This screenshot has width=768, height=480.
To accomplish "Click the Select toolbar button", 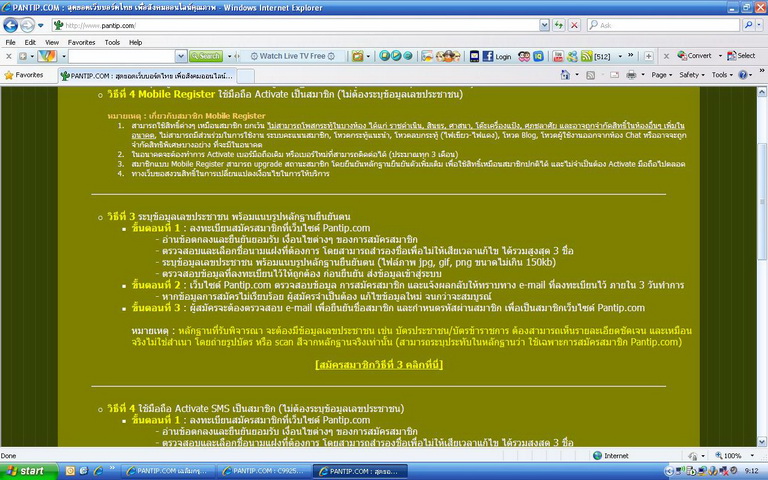I will pyautogui.click(x=741, y=56).
